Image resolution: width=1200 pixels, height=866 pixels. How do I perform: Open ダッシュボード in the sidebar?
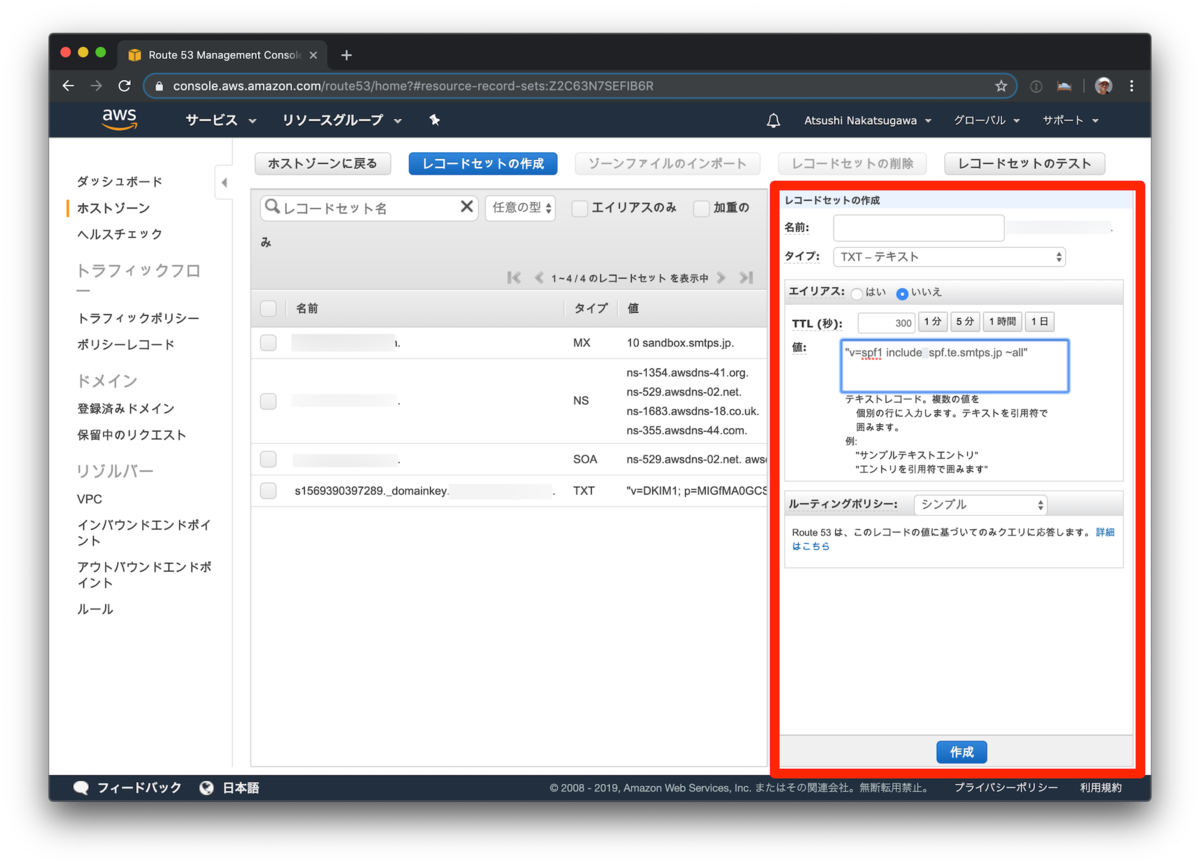click(x=119, y=182)
